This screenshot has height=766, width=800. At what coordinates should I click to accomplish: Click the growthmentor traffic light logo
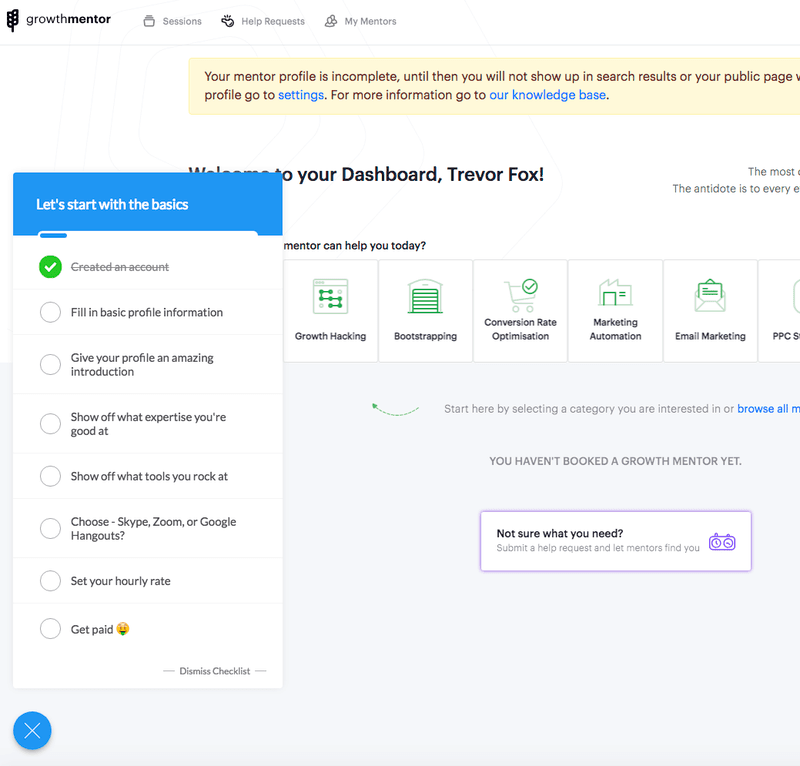coord(13,19)
